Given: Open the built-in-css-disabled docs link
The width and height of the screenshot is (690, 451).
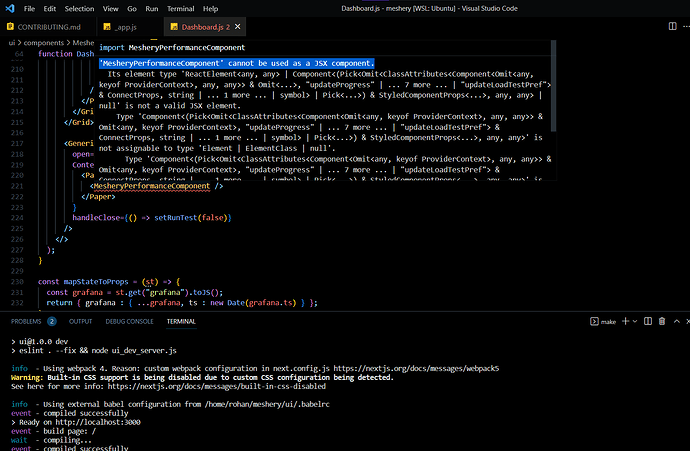Looking at the screenshot, I should pos(217,386).
